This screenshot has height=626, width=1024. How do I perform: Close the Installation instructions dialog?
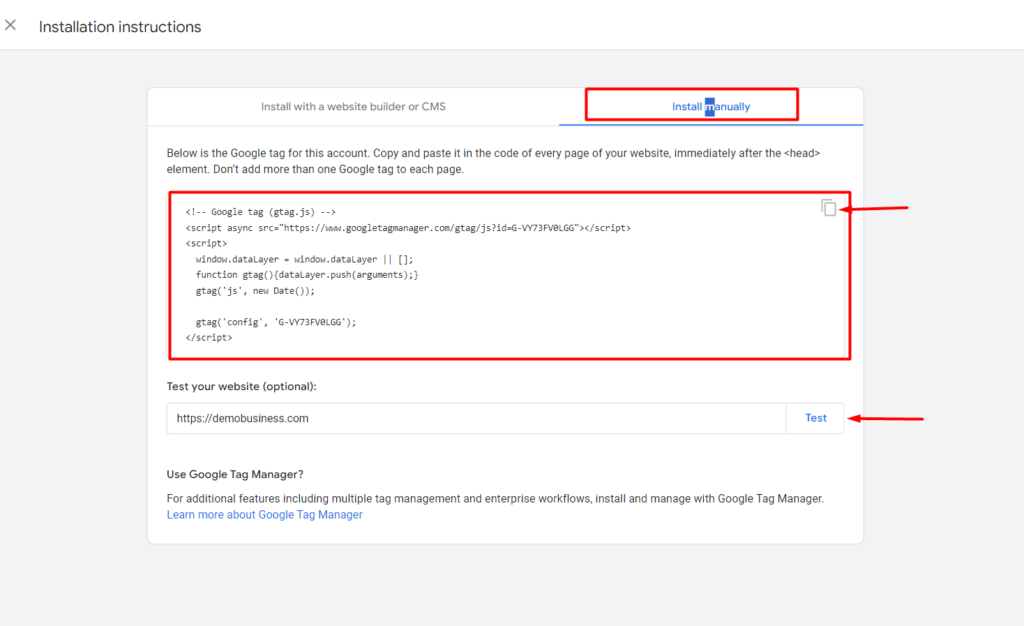(x=11, y=25)
